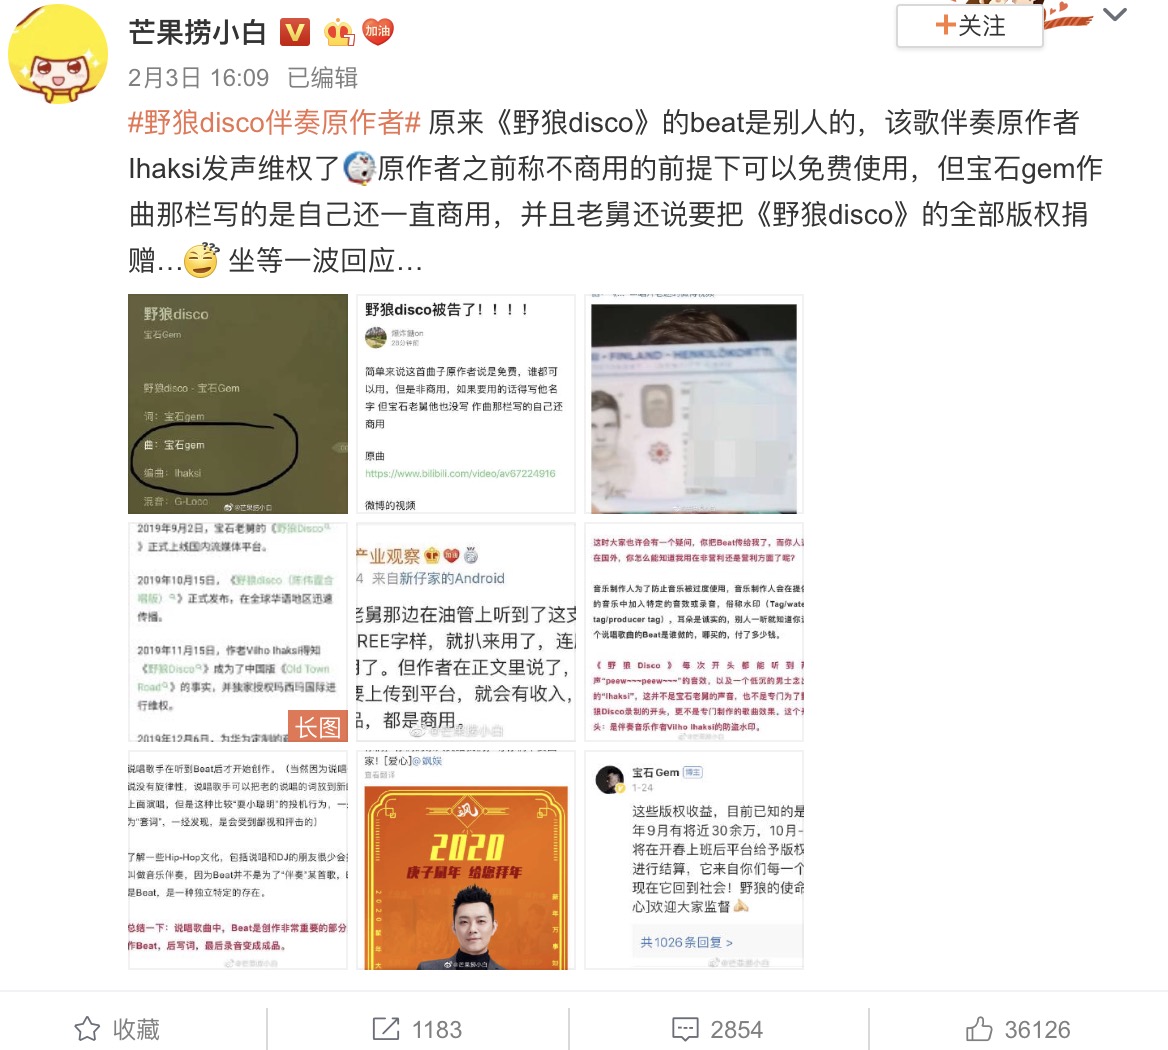Image resolution: width=1168 pixels, height=1050 pixels.
Task: Click the crown membership badge icon
Action: [x=339, y=32]
